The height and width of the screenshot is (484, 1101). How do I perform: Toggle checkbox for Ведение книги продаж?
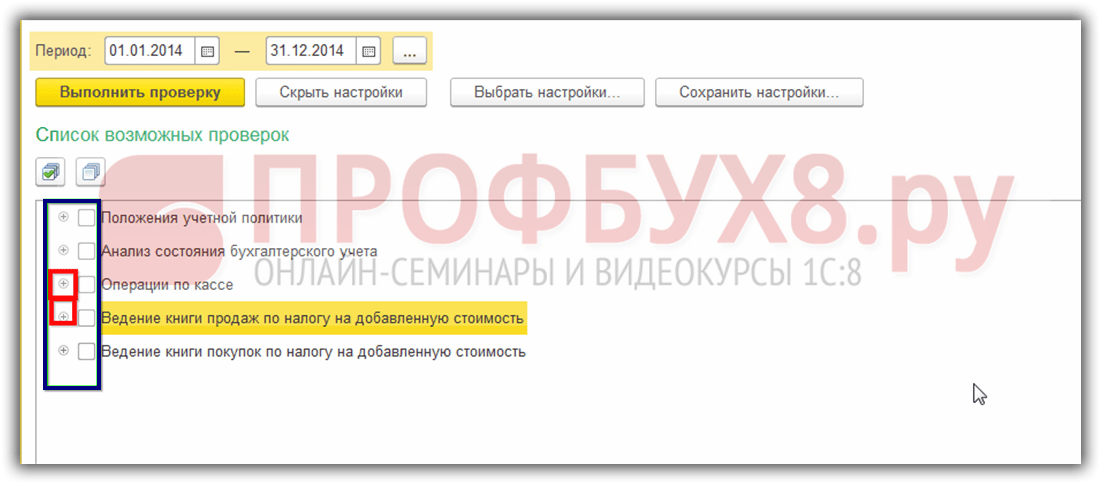[87, 318]
